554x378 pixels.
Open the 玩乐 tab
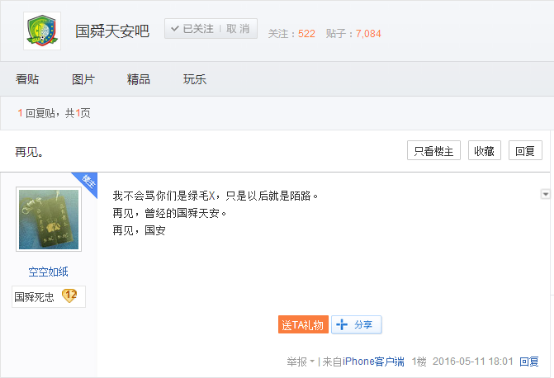[x=195, y=79]
